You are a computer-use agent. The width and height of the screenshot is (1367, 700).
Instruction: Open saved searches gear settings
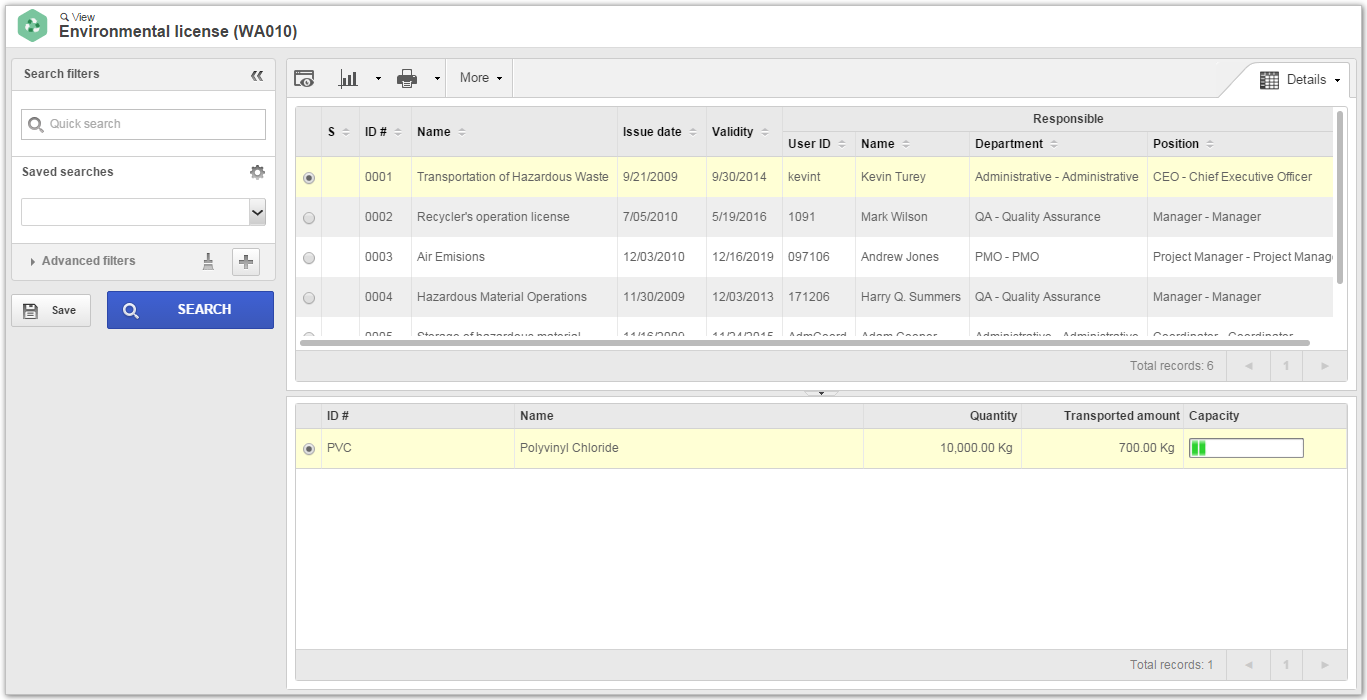click(x=257, y=172)
